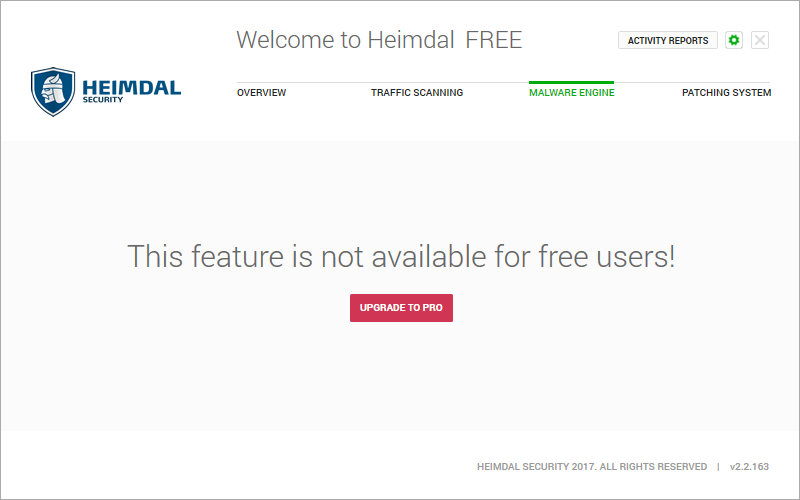This screenshot has width=800, height=500.
Task: Click the 'not available for free users' message
Action: click(x=401, y=257)
